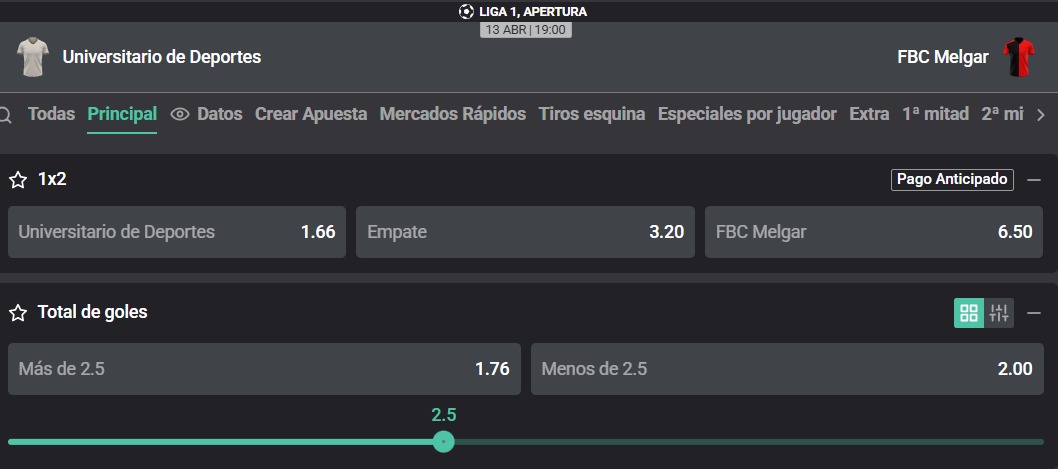
Task: Open the Crear Apuesta tab
Action: (311, 114)
